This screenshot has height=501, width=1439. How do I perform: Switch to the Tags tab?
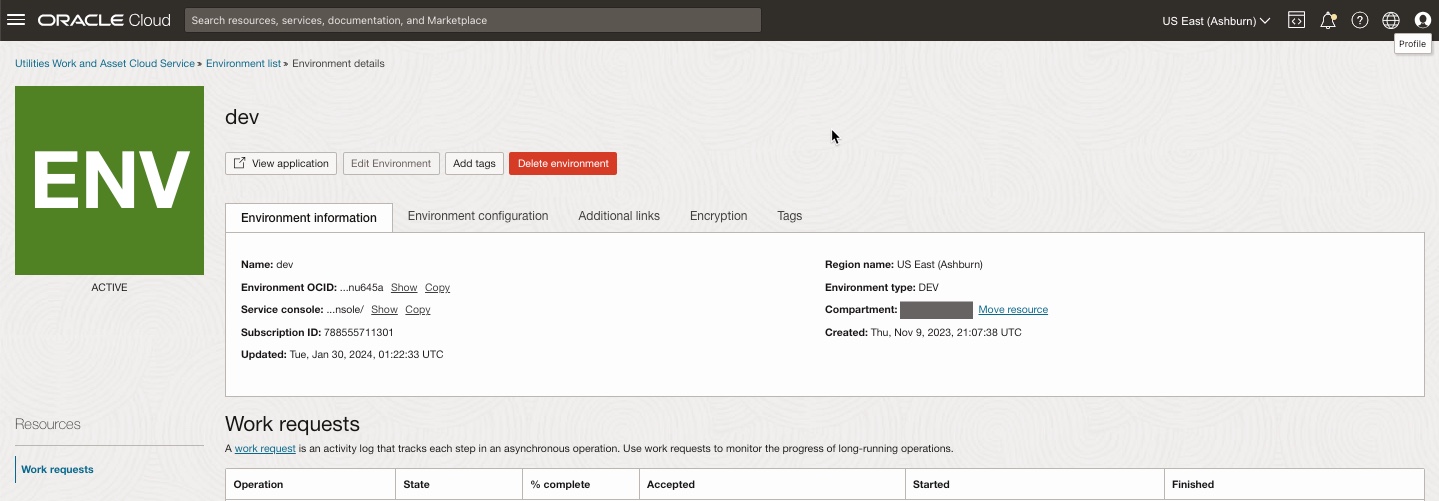click(789, 216)
